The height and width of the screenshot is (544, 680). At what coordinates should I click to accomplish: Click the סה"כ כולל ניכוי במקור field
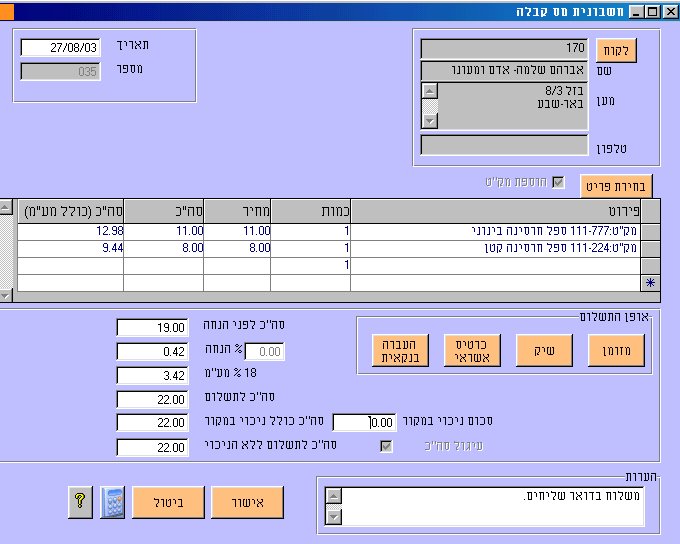click(153, 422)
